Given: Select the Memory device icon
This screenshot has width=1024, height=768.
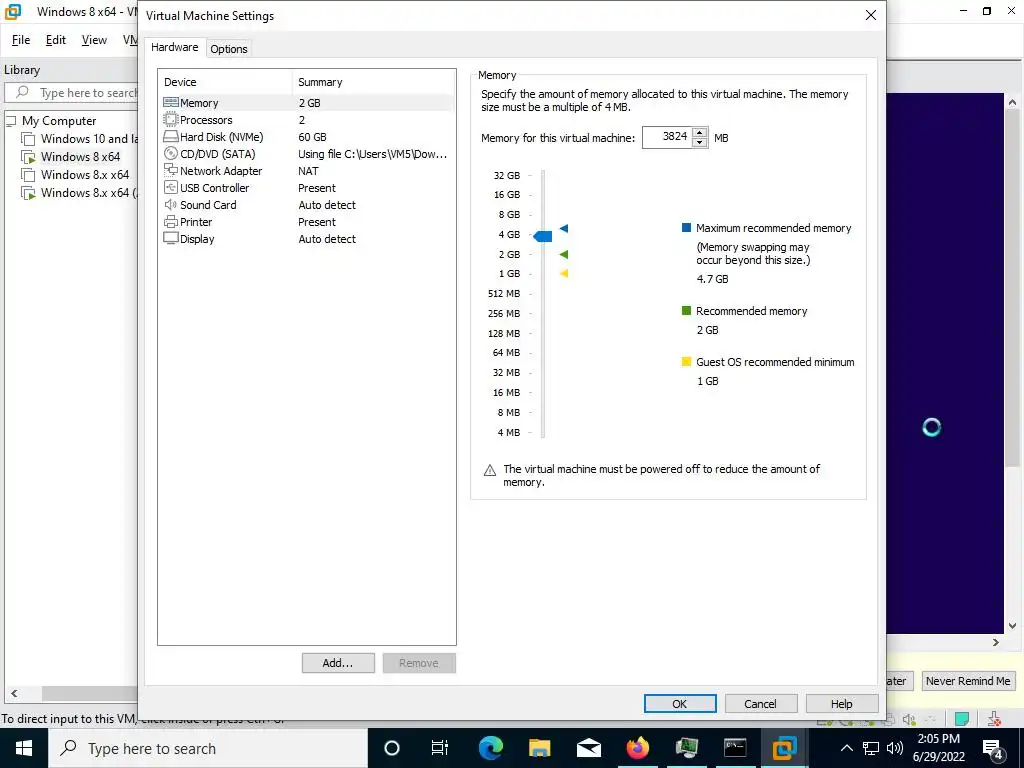Looking at the screenshot, I should (x=170, y=103).
